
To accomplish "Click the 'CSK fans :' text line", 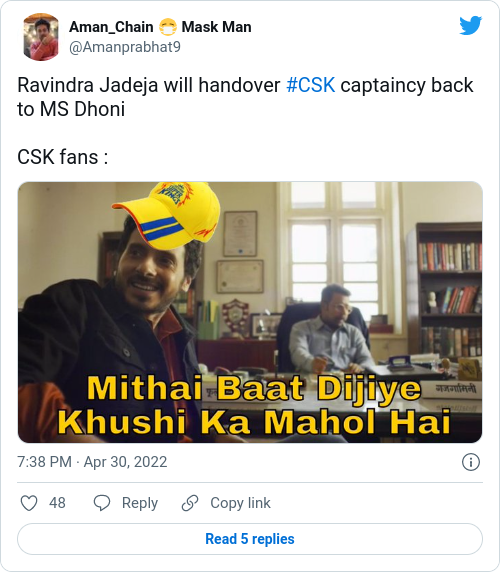I will pyautogui.click(x=62, y=157).
